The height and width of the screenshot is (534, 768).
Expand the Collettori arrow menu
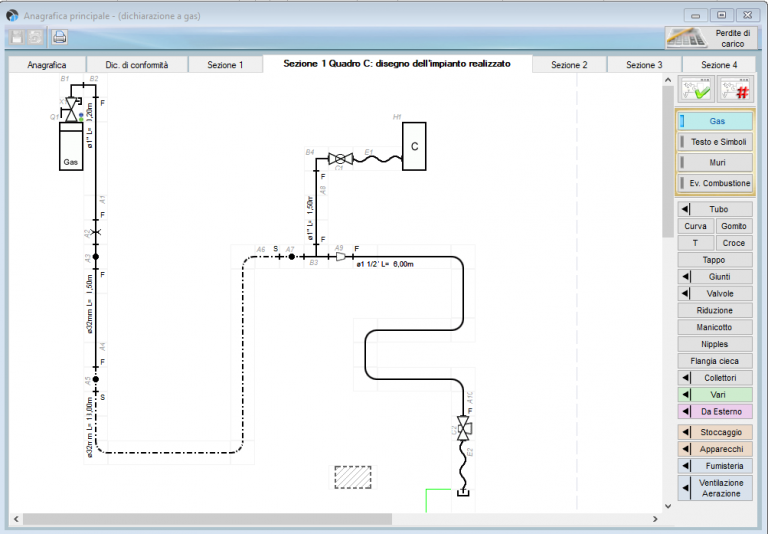(686, 378)
